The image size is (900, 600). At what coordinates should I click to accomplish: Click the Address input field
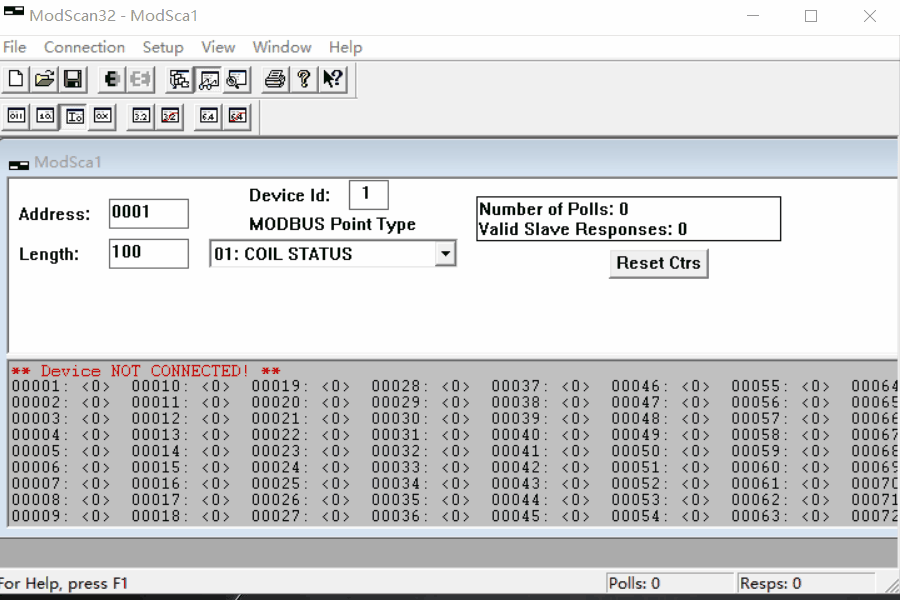click(148, 213)
